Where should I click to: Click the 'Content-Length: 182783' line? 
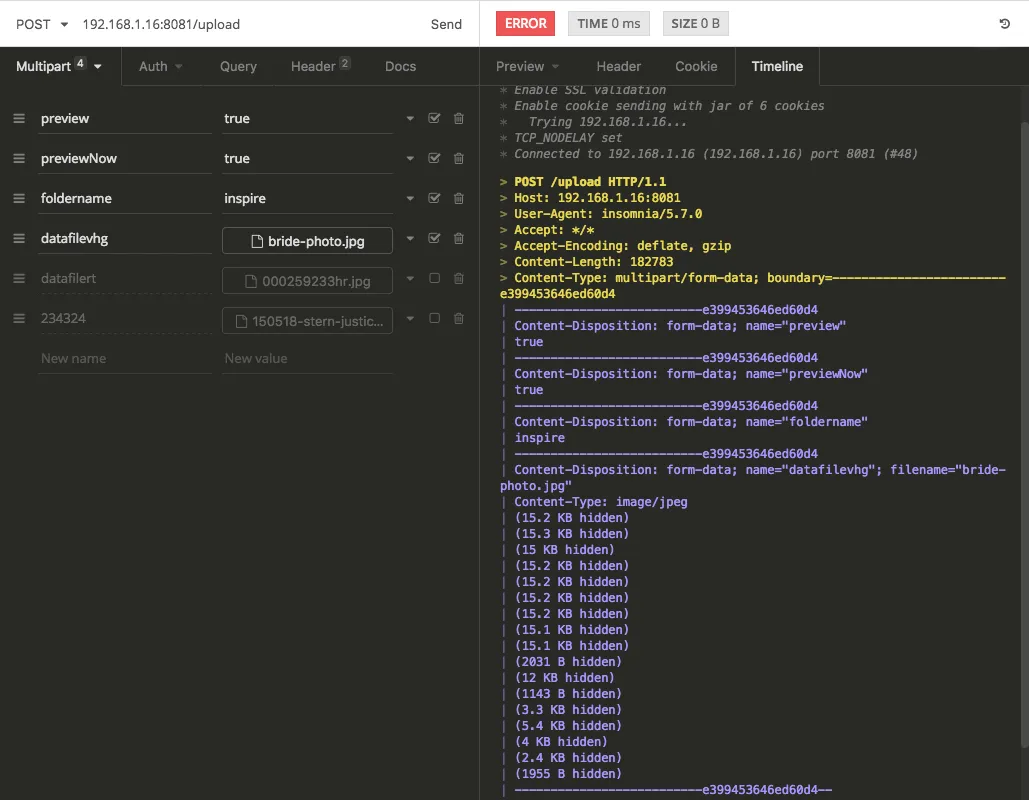click(593, 262)
